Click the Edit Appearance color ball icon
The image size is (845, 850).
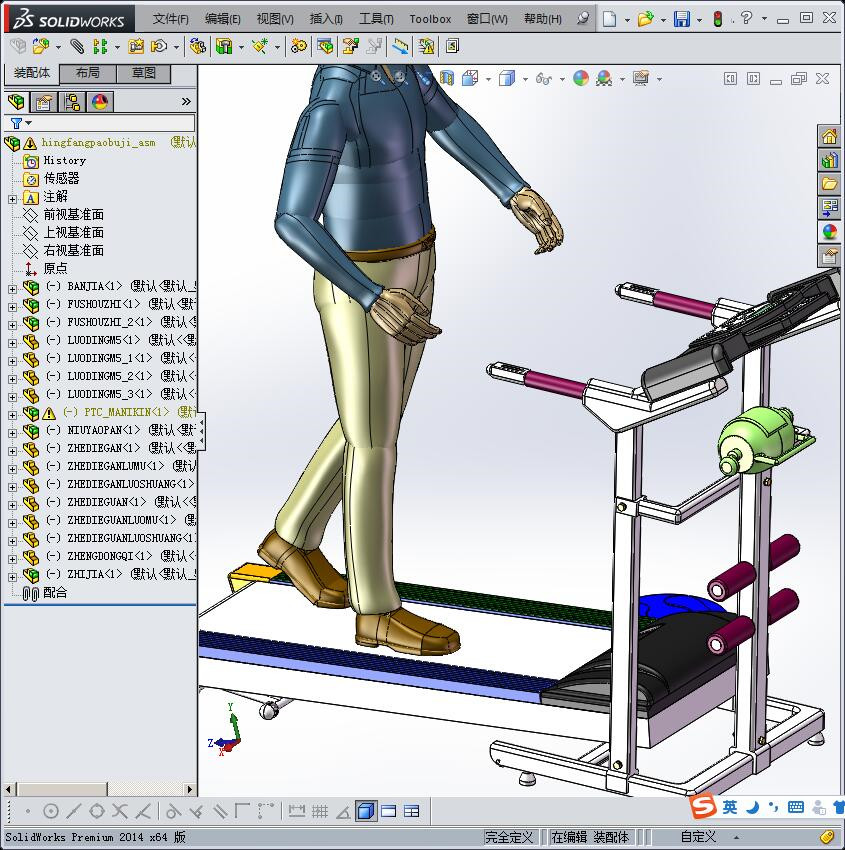pyautogui.click(x=580, y=79)
